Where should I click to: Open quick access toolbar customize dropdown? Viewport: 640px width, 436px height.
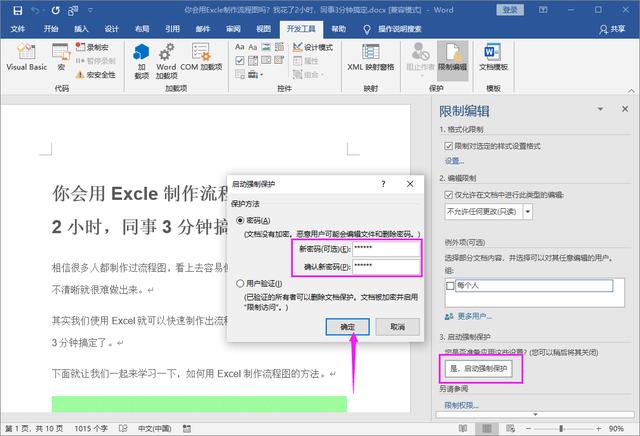pos(90,10)
